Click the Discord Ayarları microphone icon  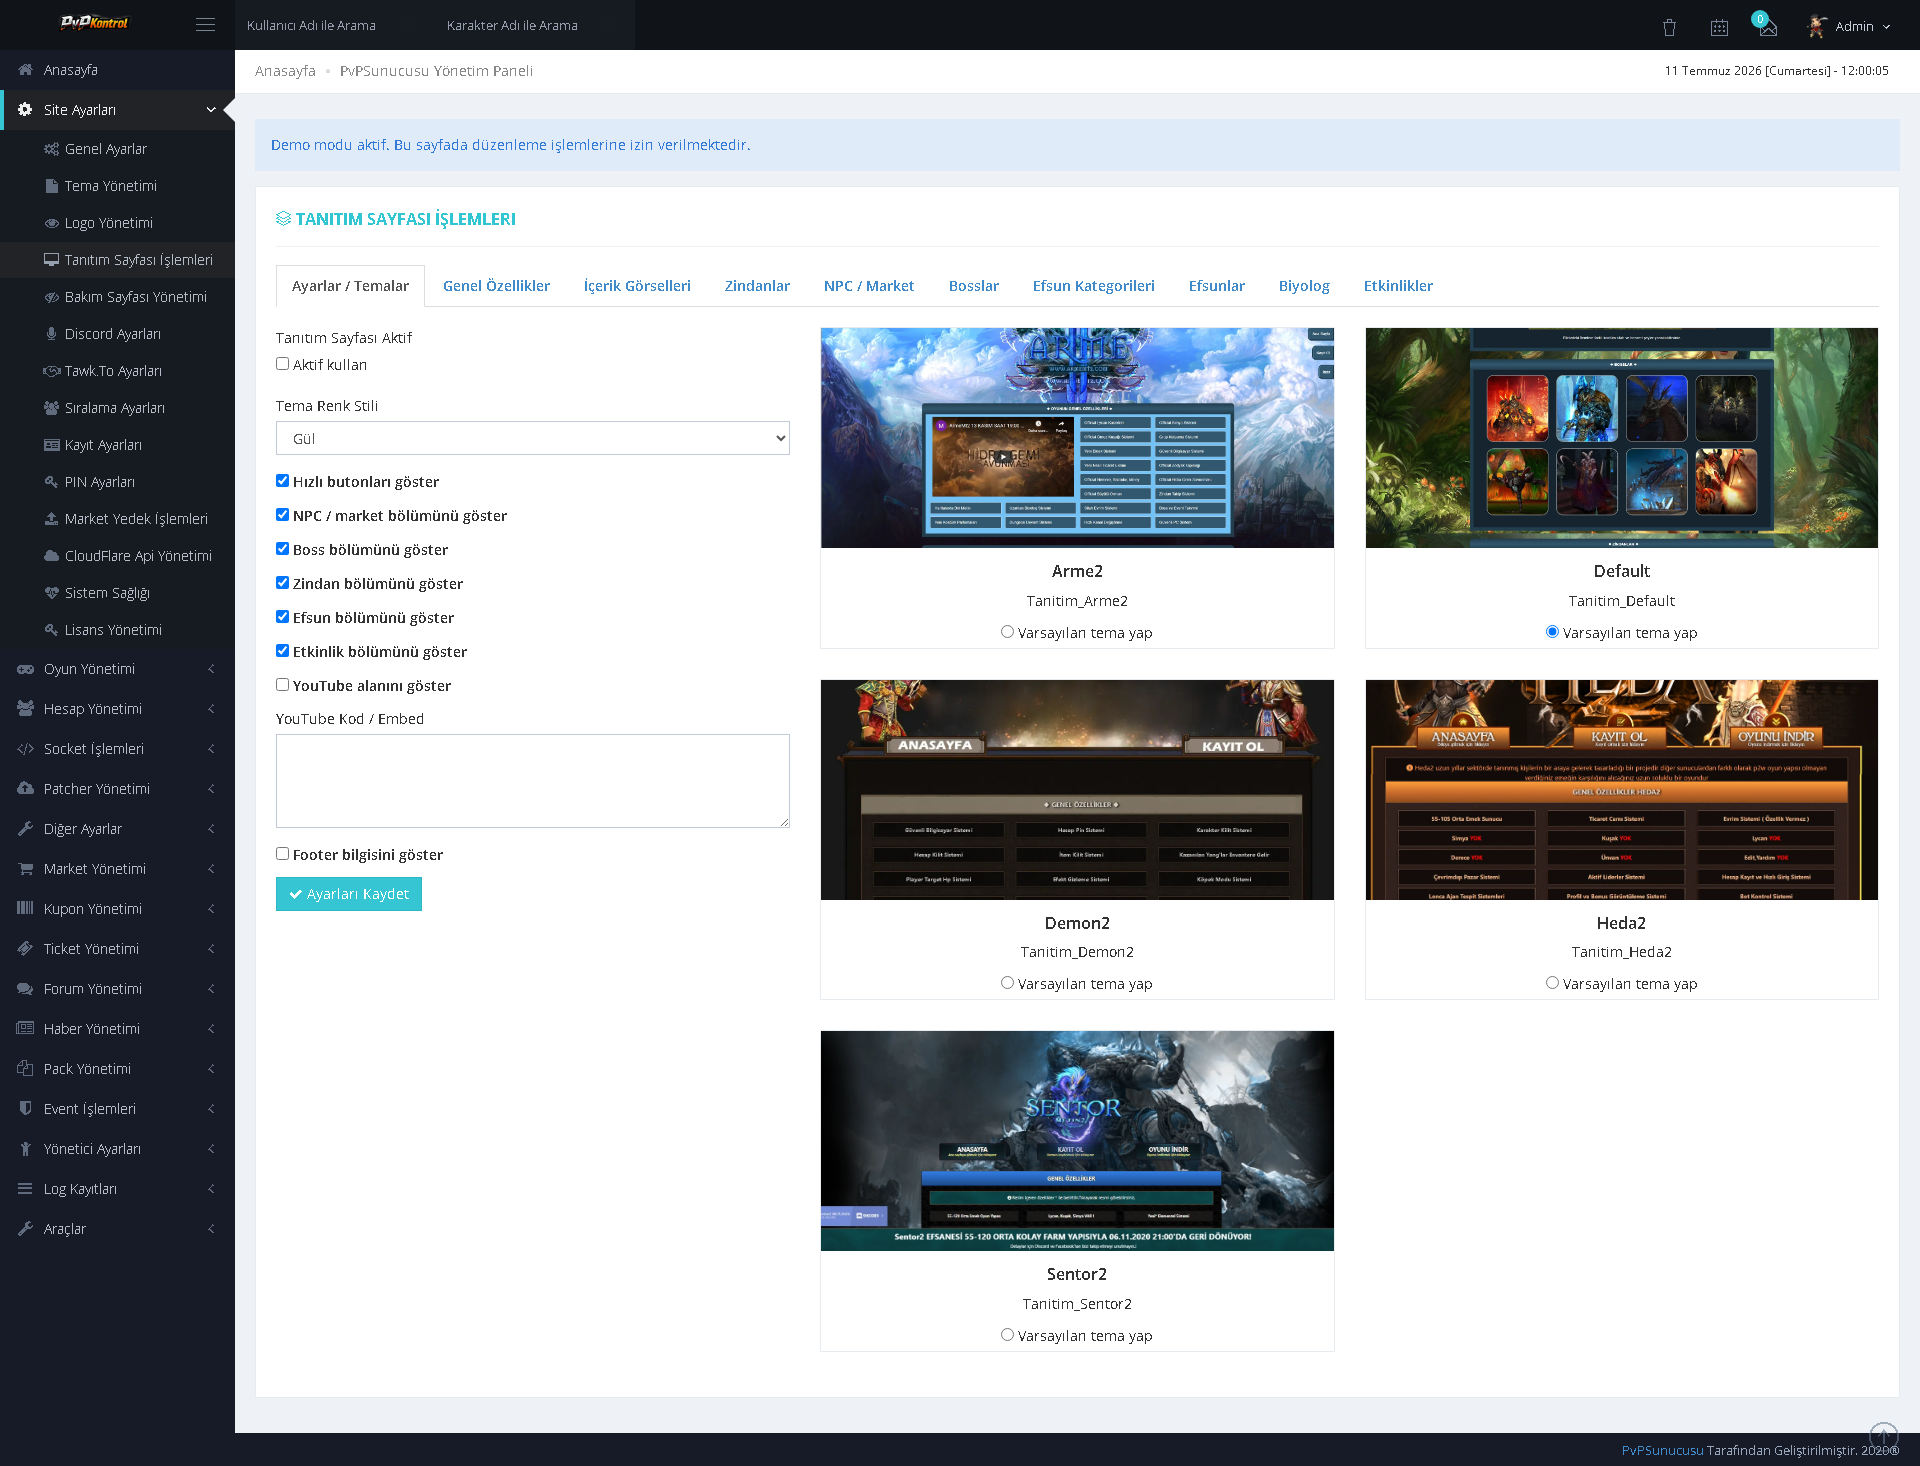pyautogui.click(x=51, y=334)
